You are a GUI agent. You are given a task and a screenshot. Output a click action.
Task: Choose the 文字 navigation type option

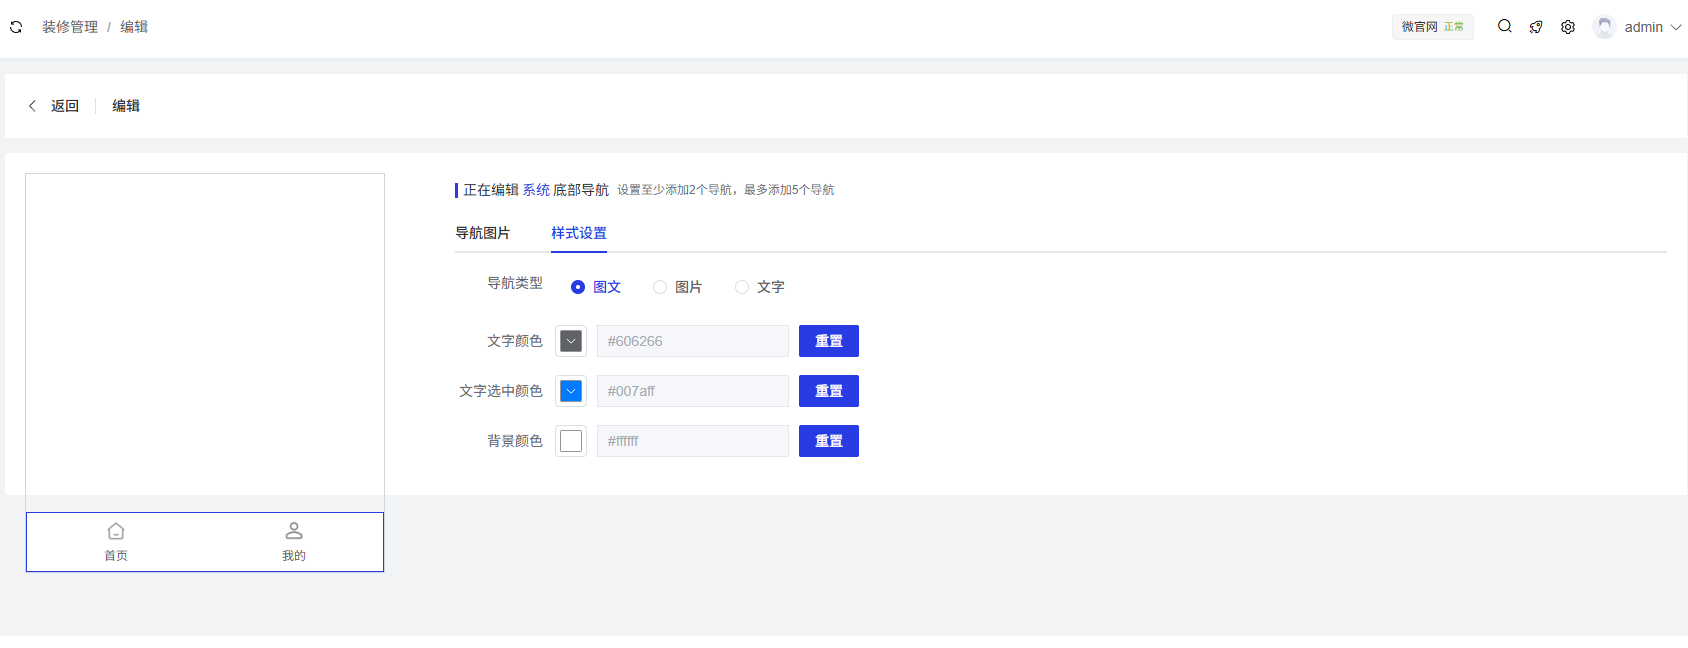tap(742, 287)
